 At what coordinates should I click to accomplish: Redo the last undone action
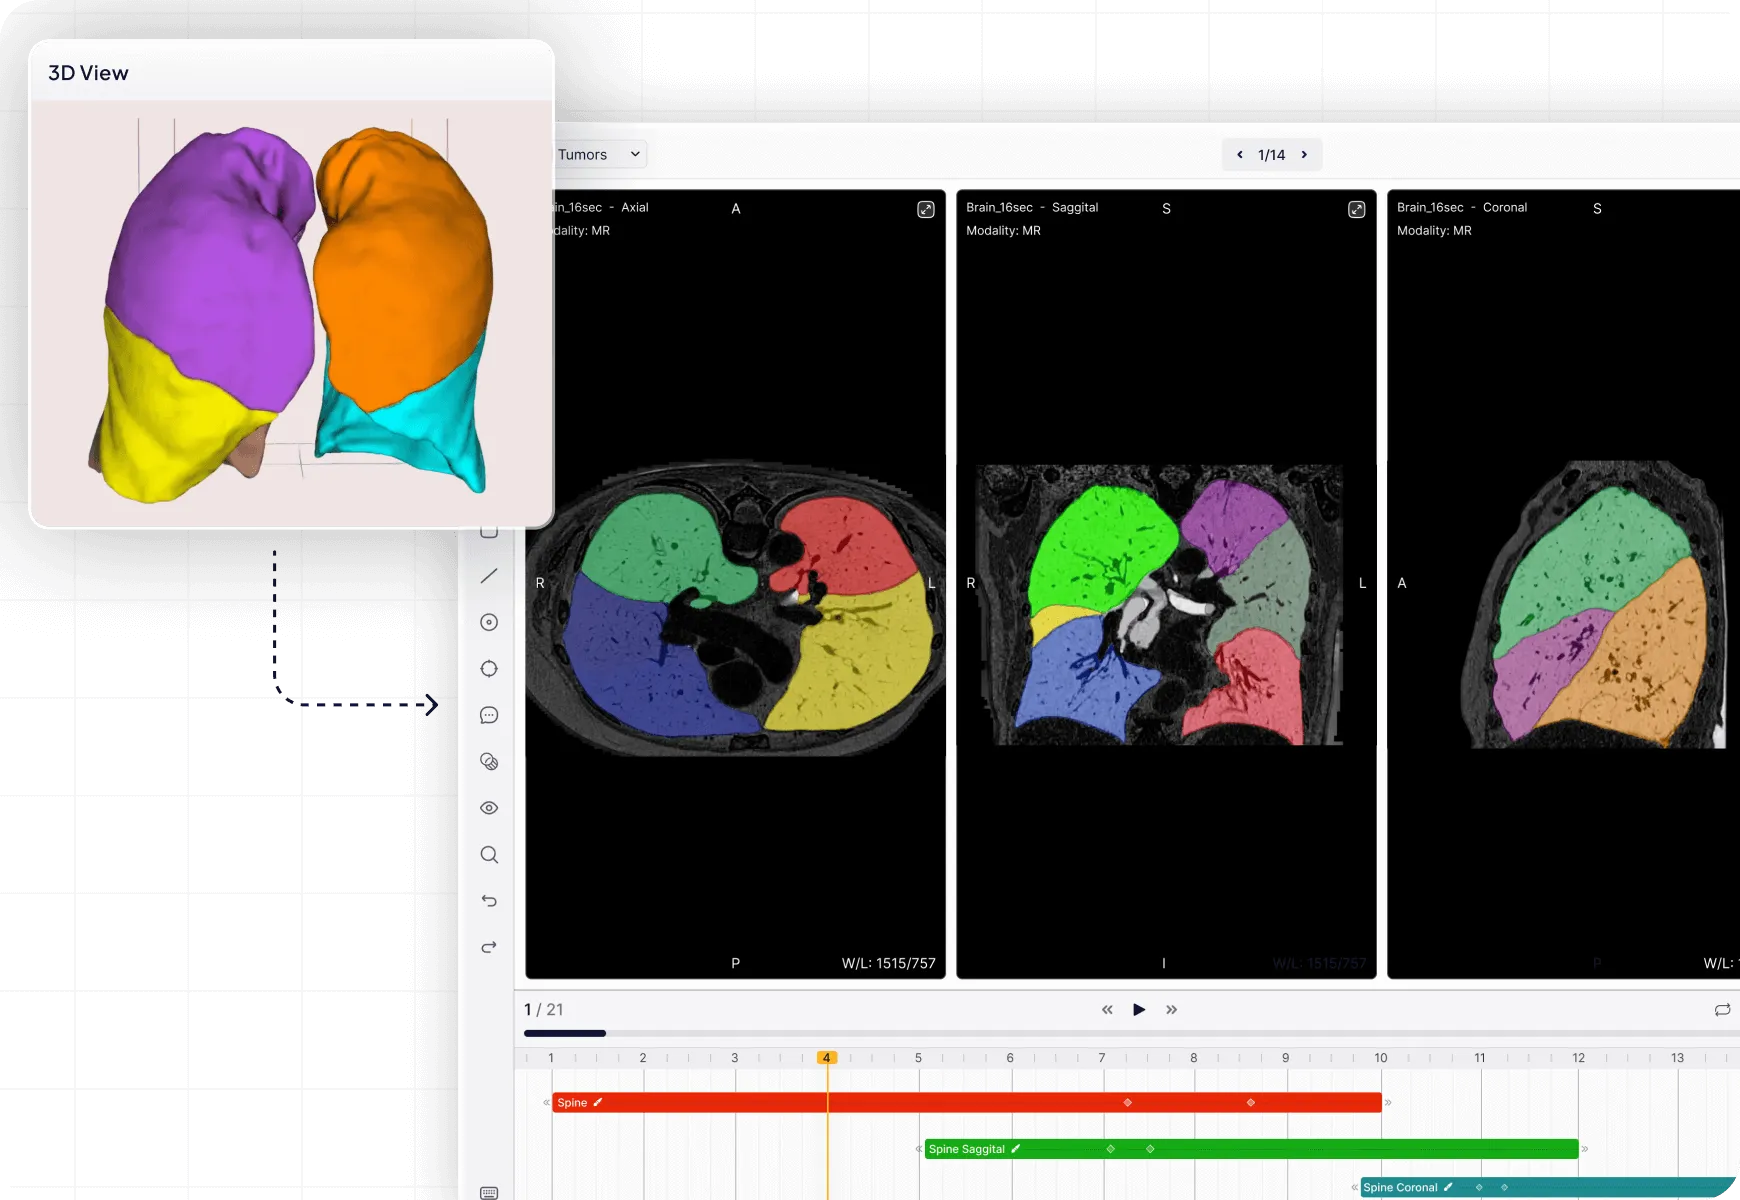tap(489, 947)
